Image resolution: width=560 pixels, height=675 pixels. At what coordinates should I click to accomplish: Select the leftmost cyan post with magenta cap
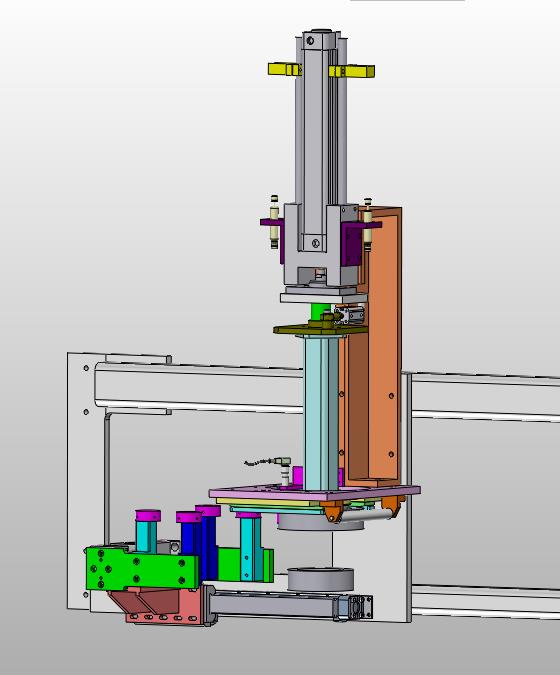coord(147,531)
